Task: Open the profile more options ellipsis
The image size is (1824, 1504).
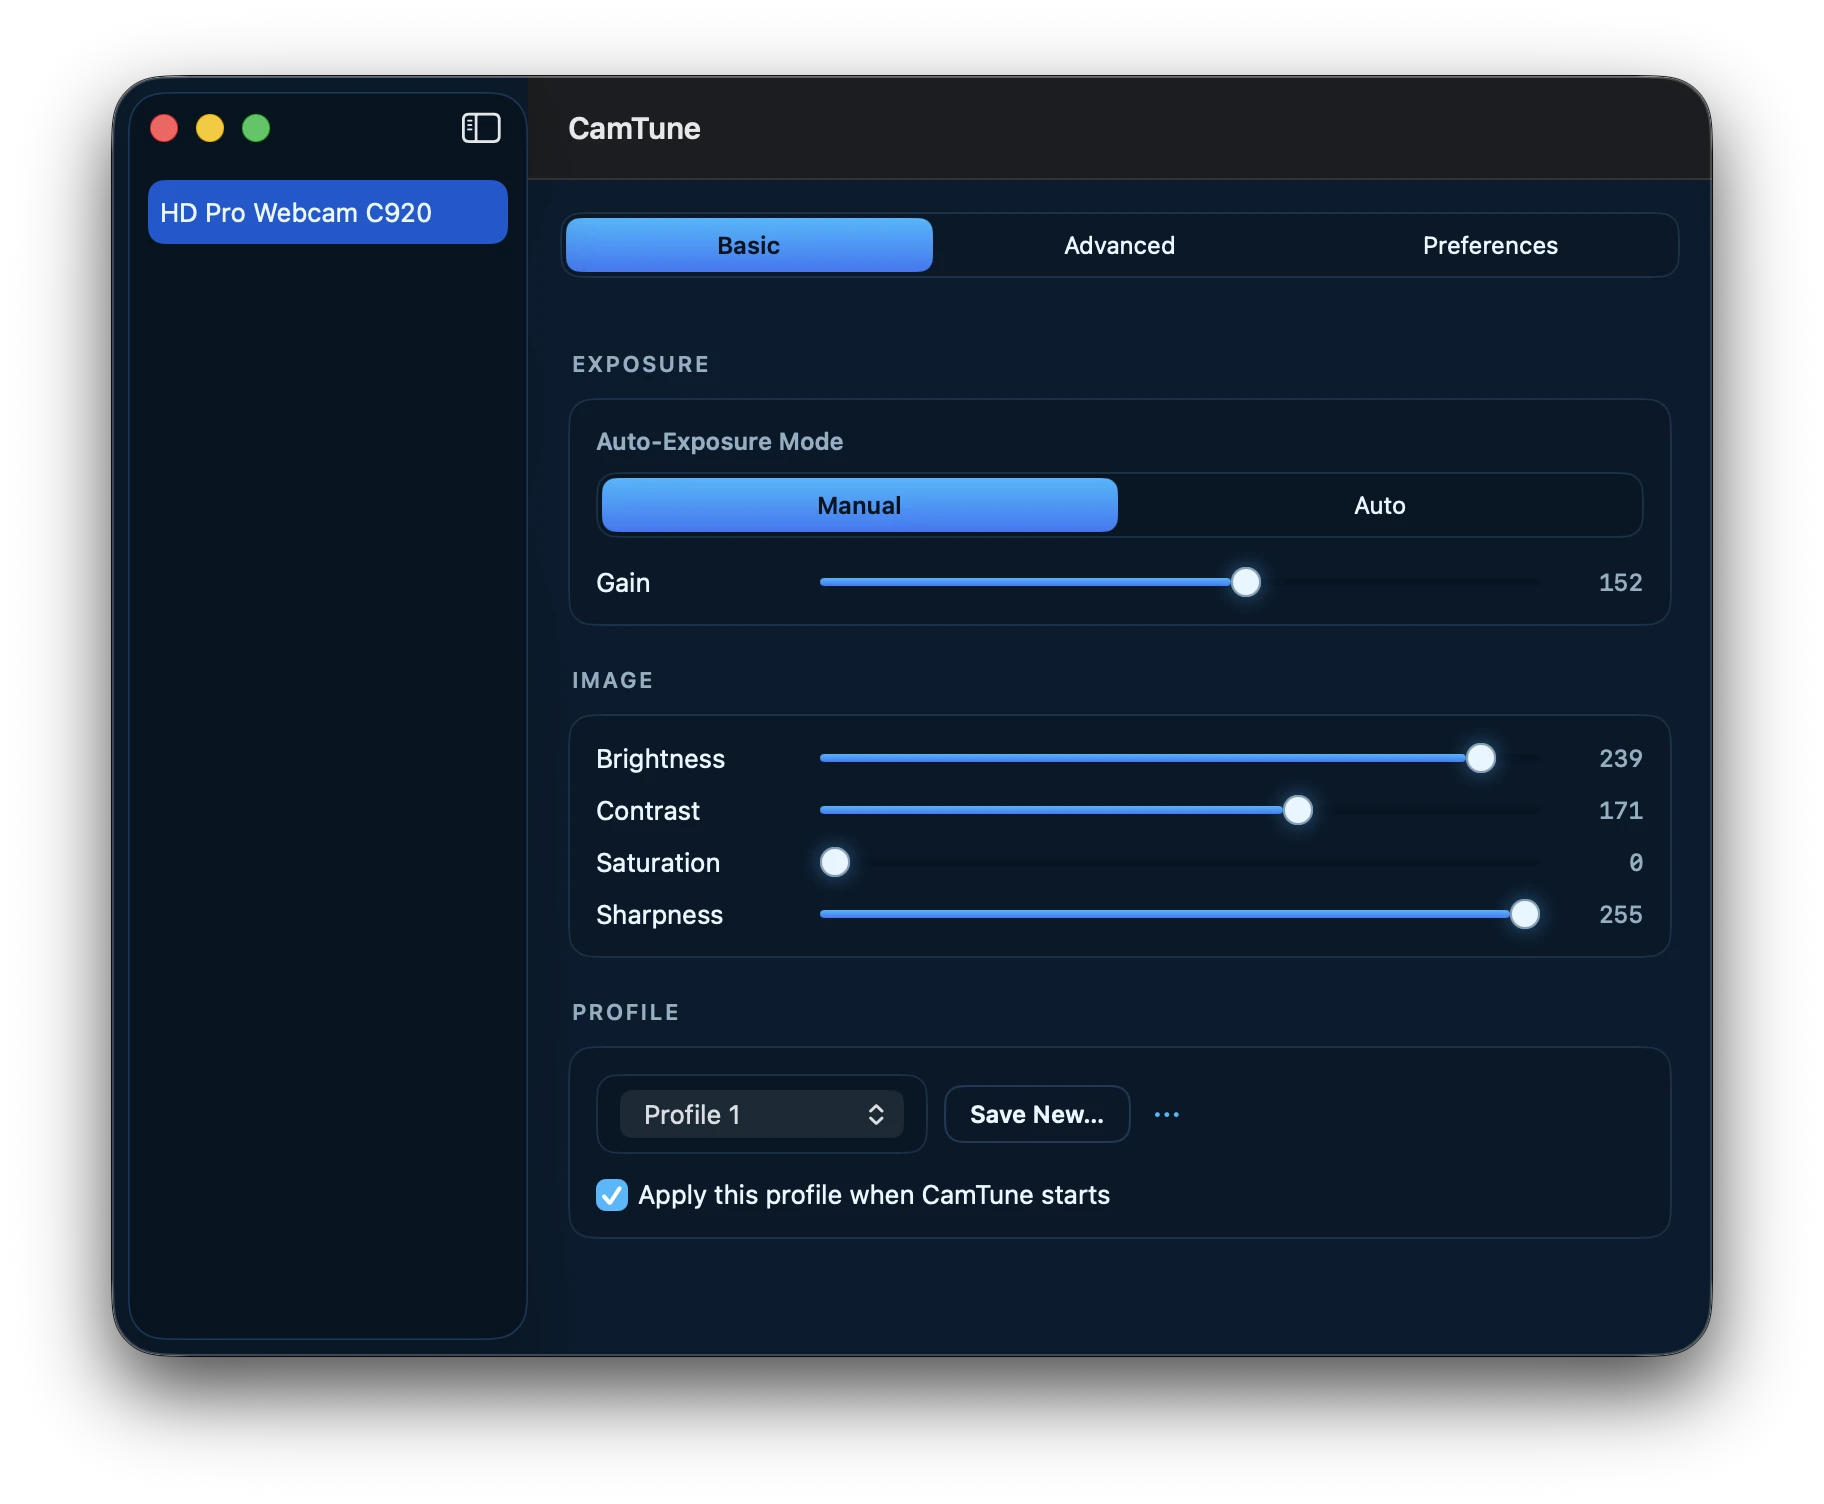Action: (1167, 1114)
